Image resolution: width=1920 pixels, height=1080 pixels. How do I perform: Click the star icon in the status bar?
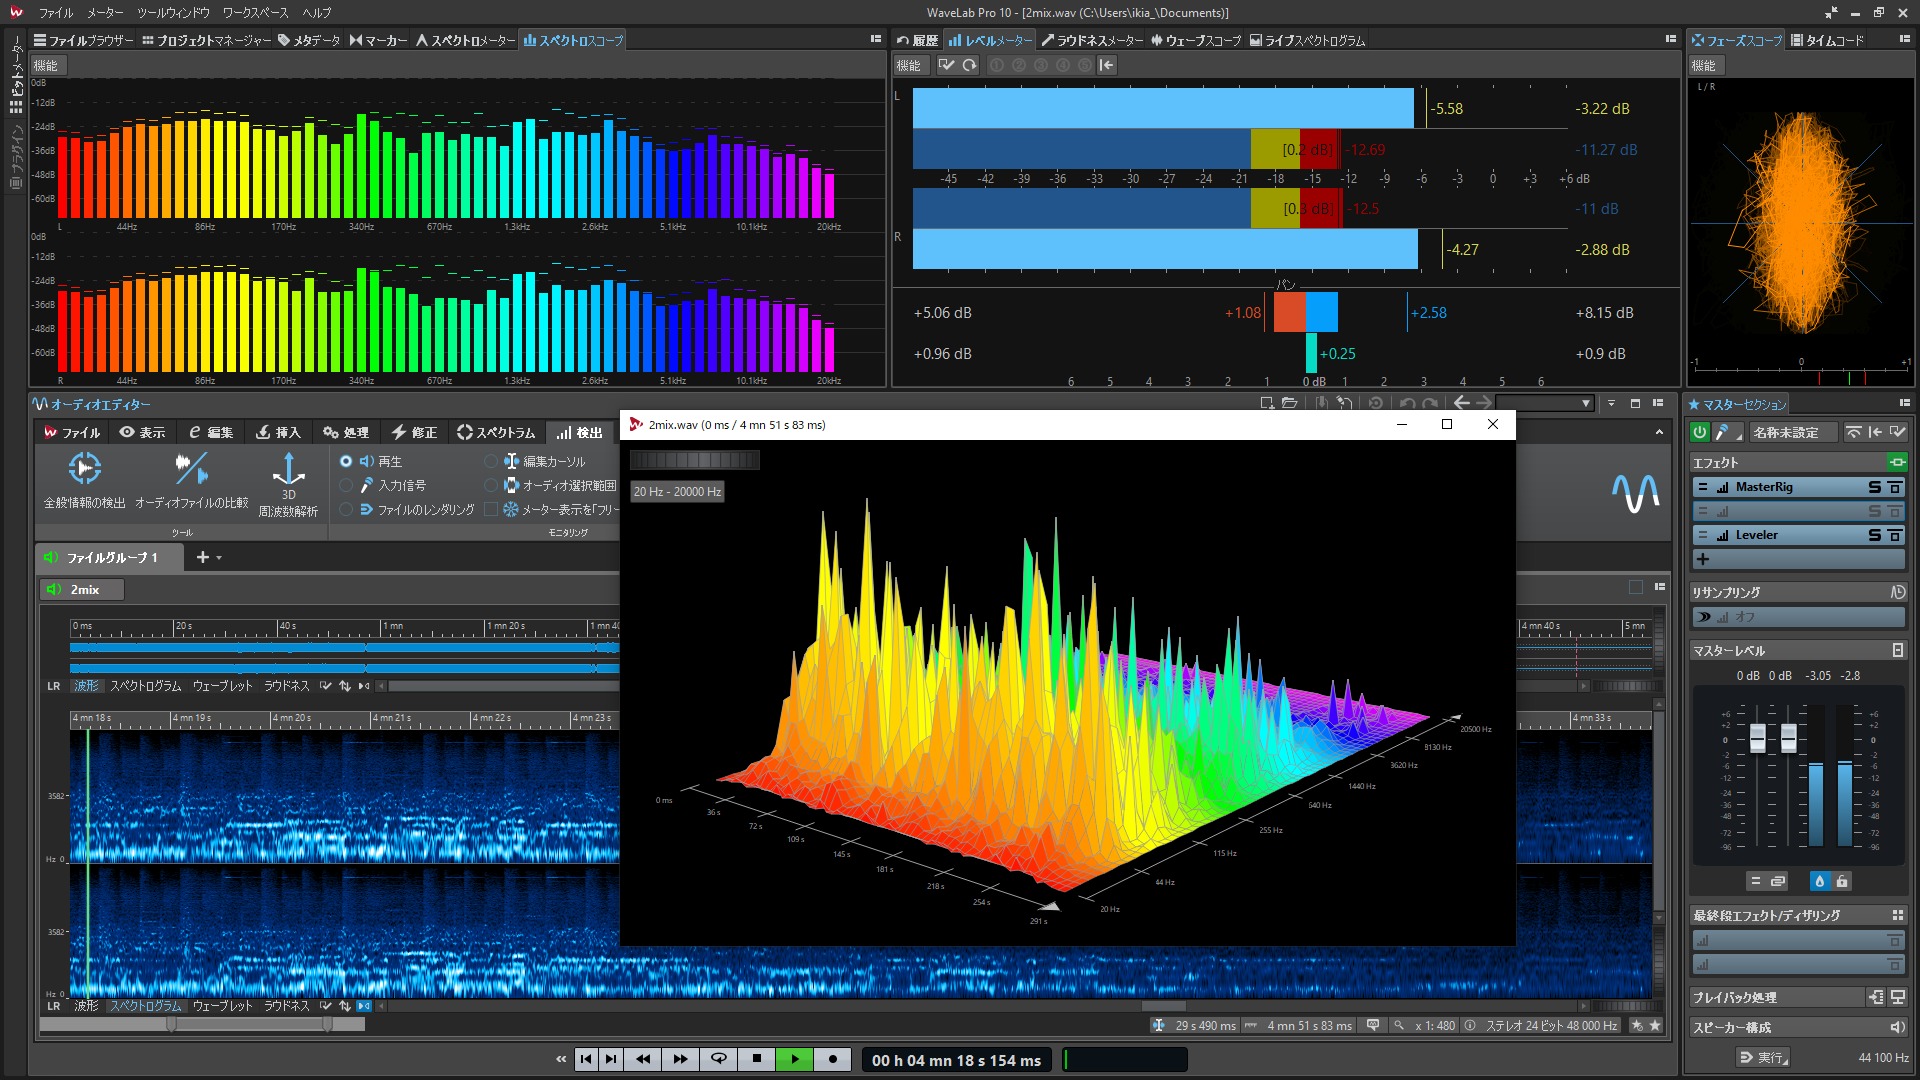point(1656,1025)
